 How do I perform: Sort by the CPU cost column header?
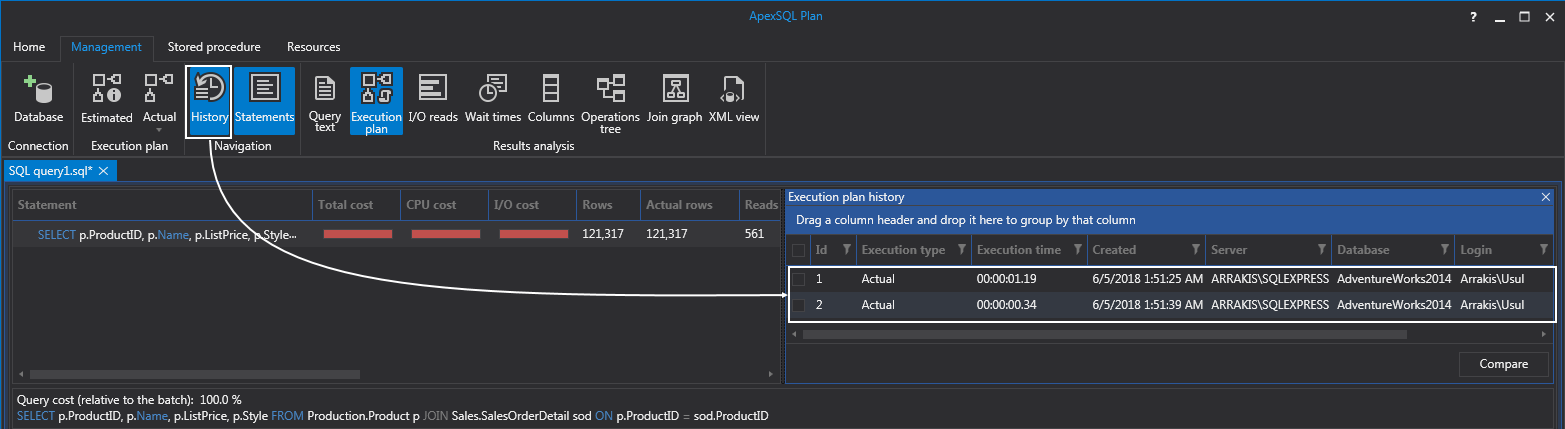(444, 205)
